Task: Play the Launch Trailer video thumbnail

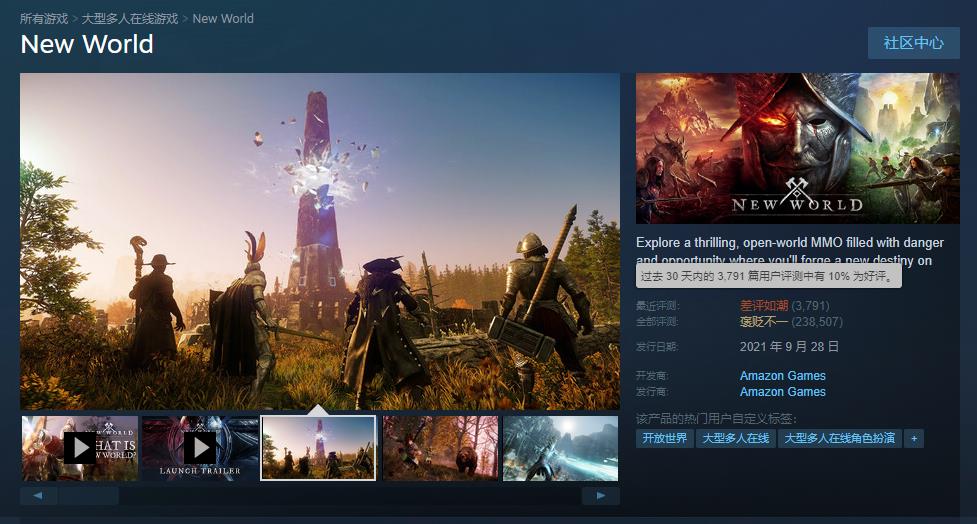Action: pyautogui.click(x=200, y=448)
